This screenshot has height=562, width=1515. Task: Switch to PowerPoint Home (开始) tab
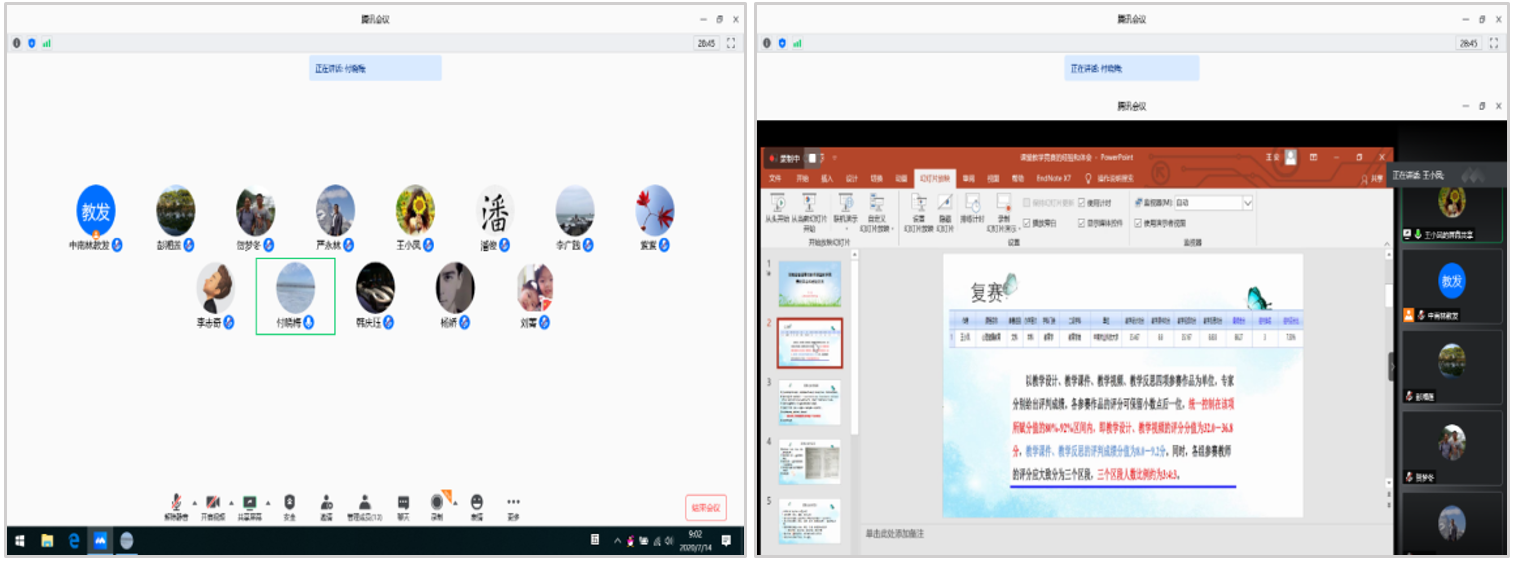pos(802,178)
